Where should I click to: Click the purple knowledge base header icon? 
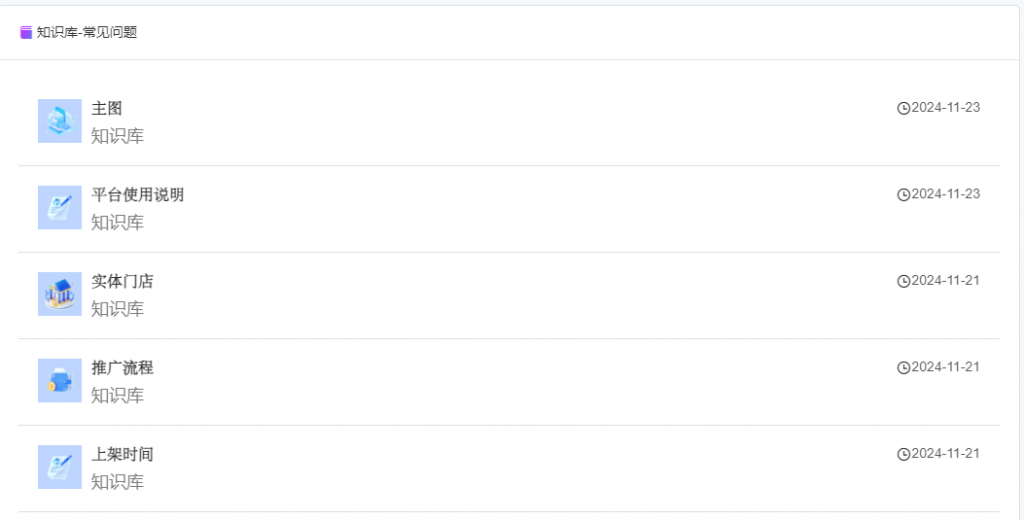26,33
